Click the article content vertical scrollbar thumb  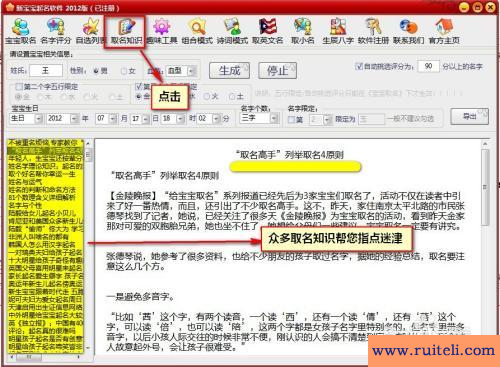[485, 187]
